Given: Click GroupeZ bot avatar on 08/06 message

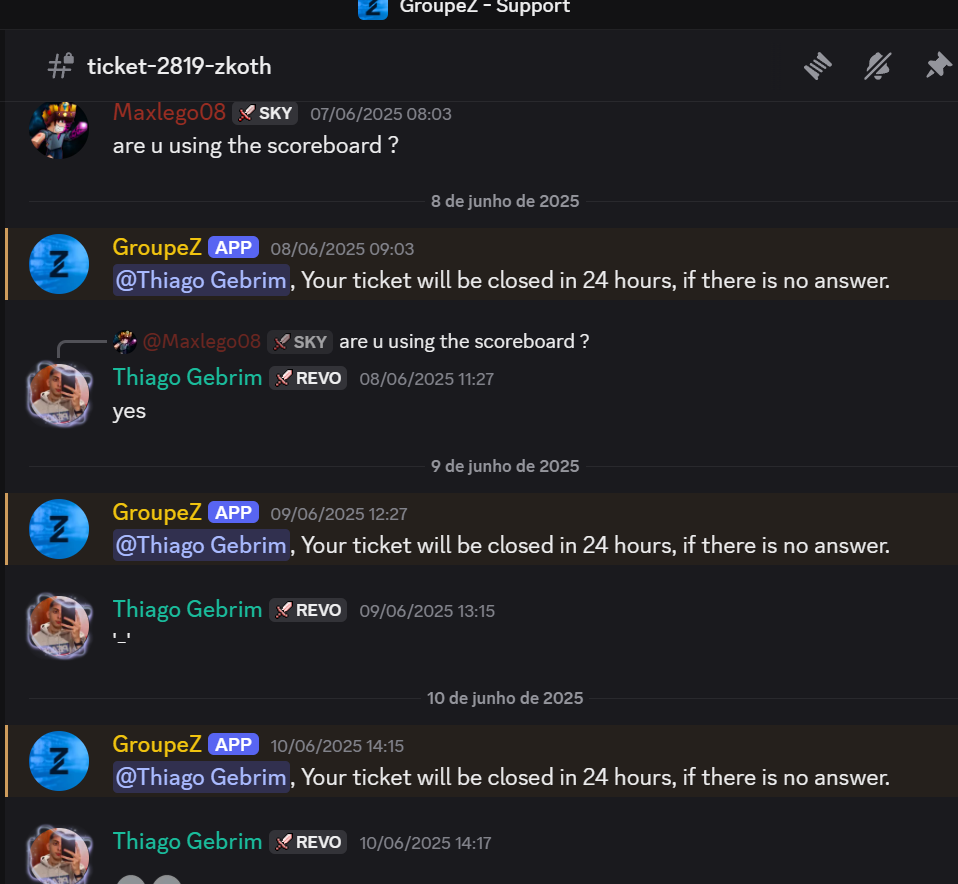Looking at the screenshot, I should pos(59,264).
